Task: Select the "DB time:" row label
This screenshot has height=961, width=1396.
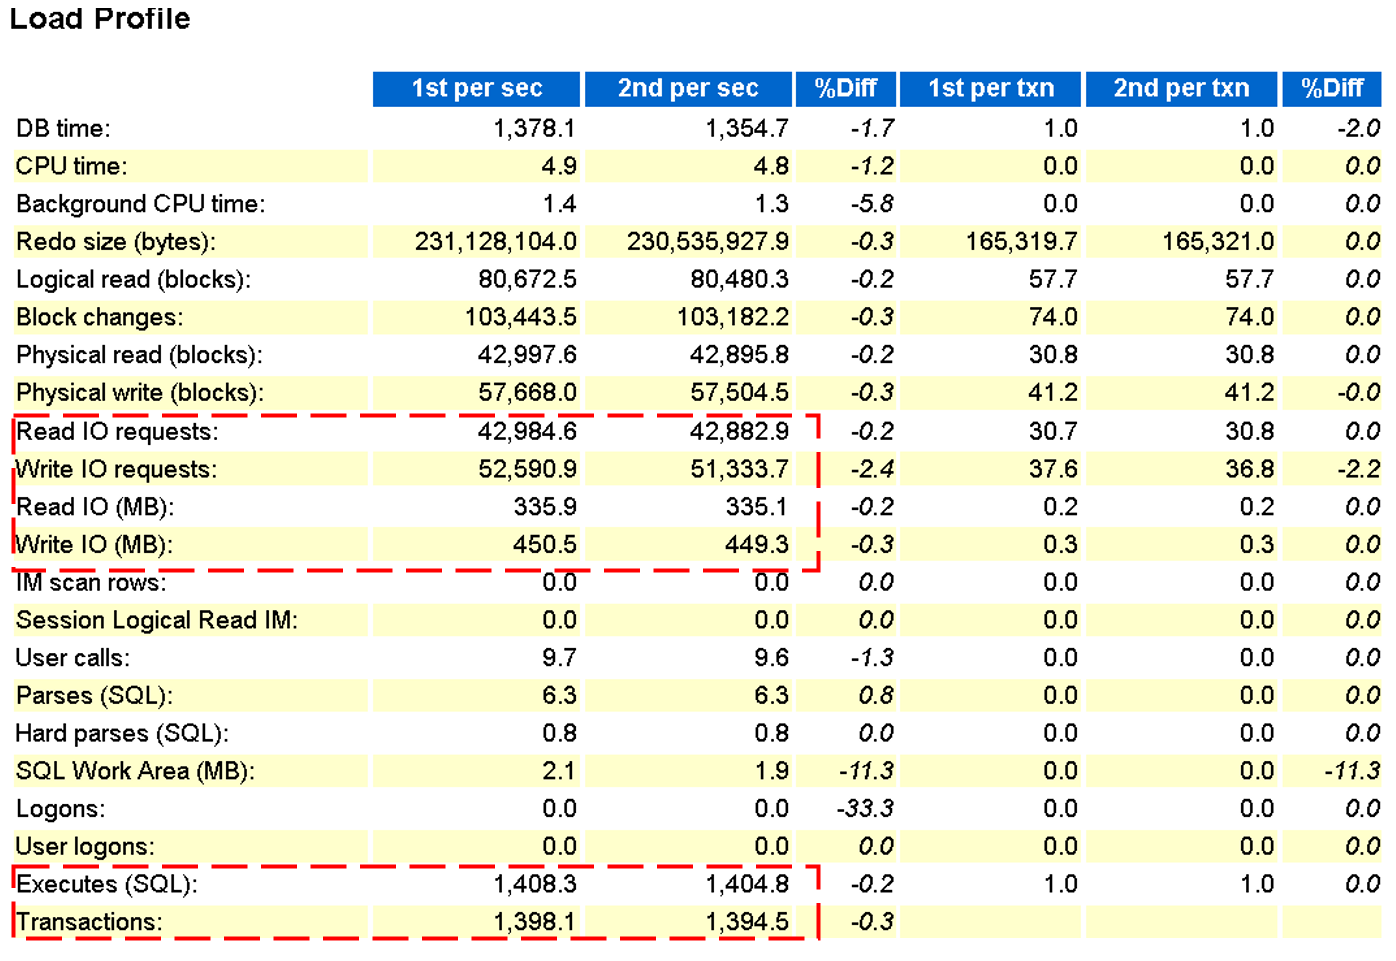Action: tap(63, 129)
